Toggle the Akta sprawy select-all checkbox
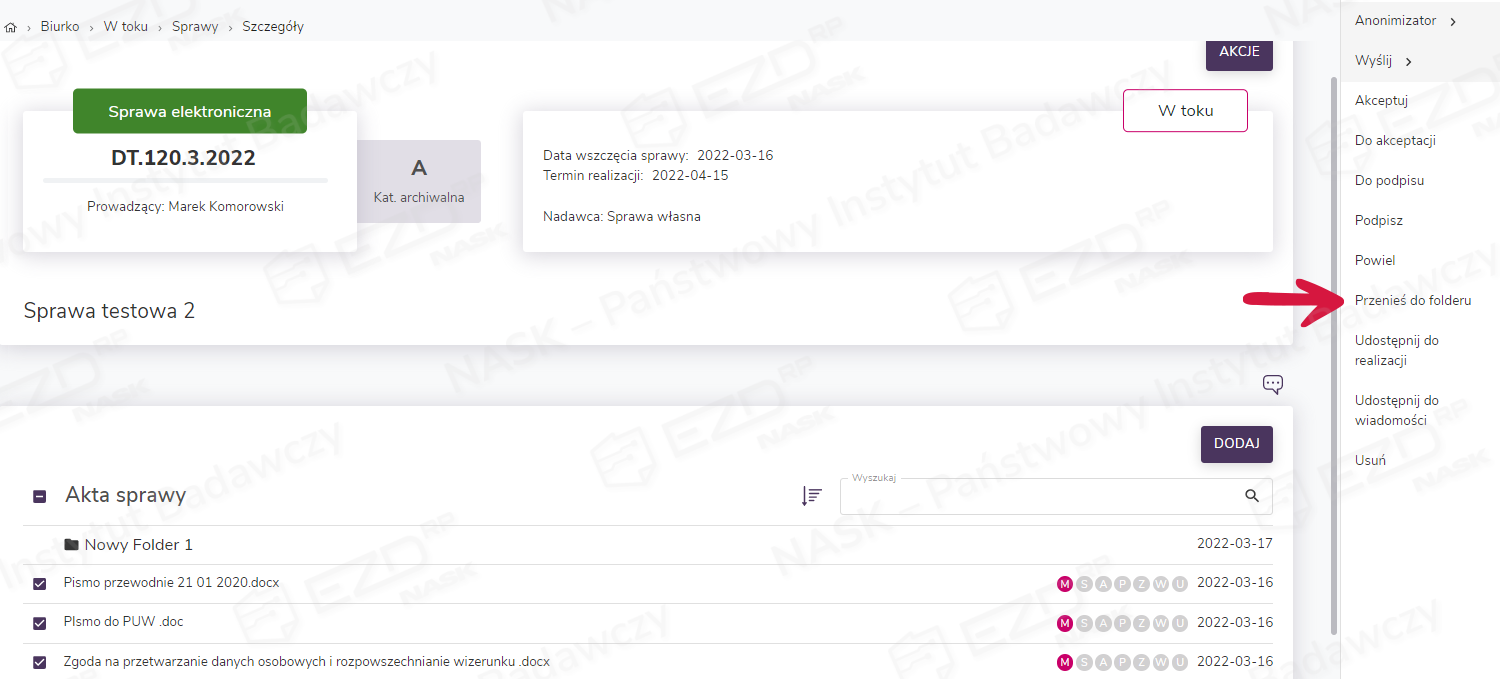The height and width of the screenshot is (679, 1500). pyautogui.click(x=40, y=496)
